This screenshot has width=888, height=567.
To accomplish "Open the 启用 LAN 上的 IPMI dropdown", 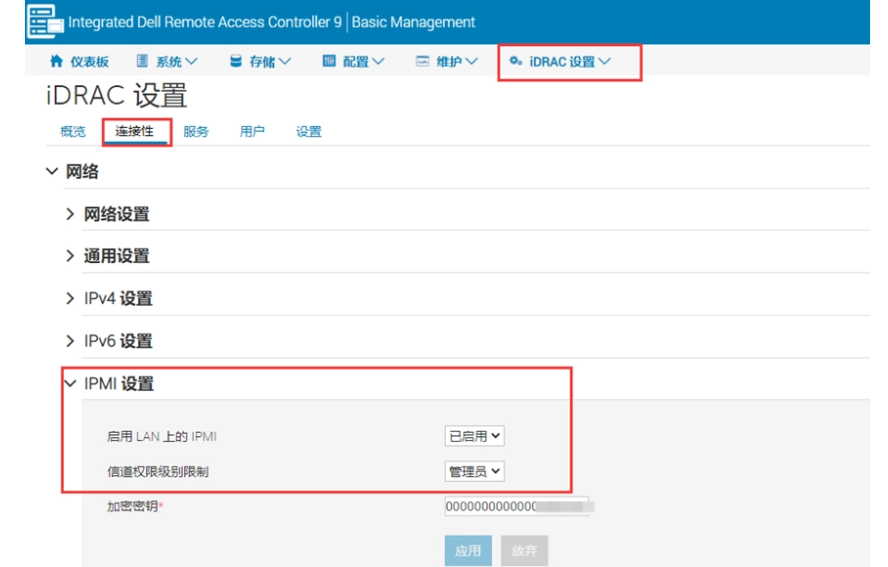I will coord(475,436).
